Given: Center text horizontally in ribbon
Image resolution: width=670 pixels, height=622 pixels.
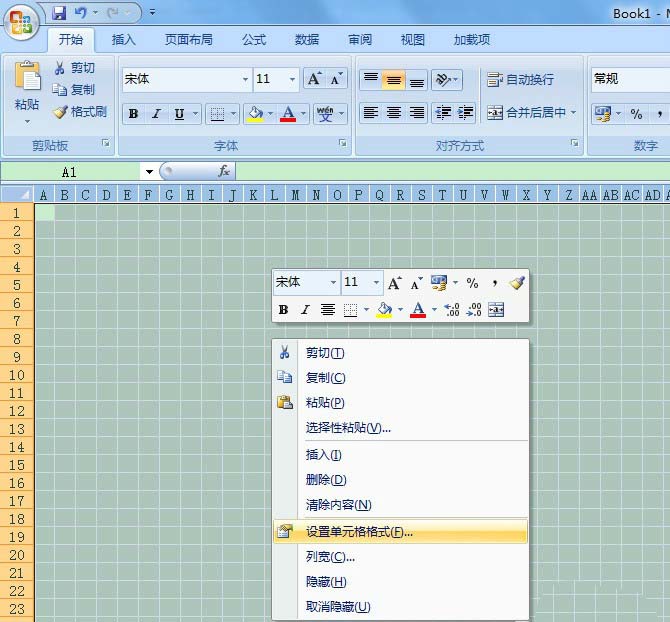Looking at the screenshot, I should [x=394, y=113].
